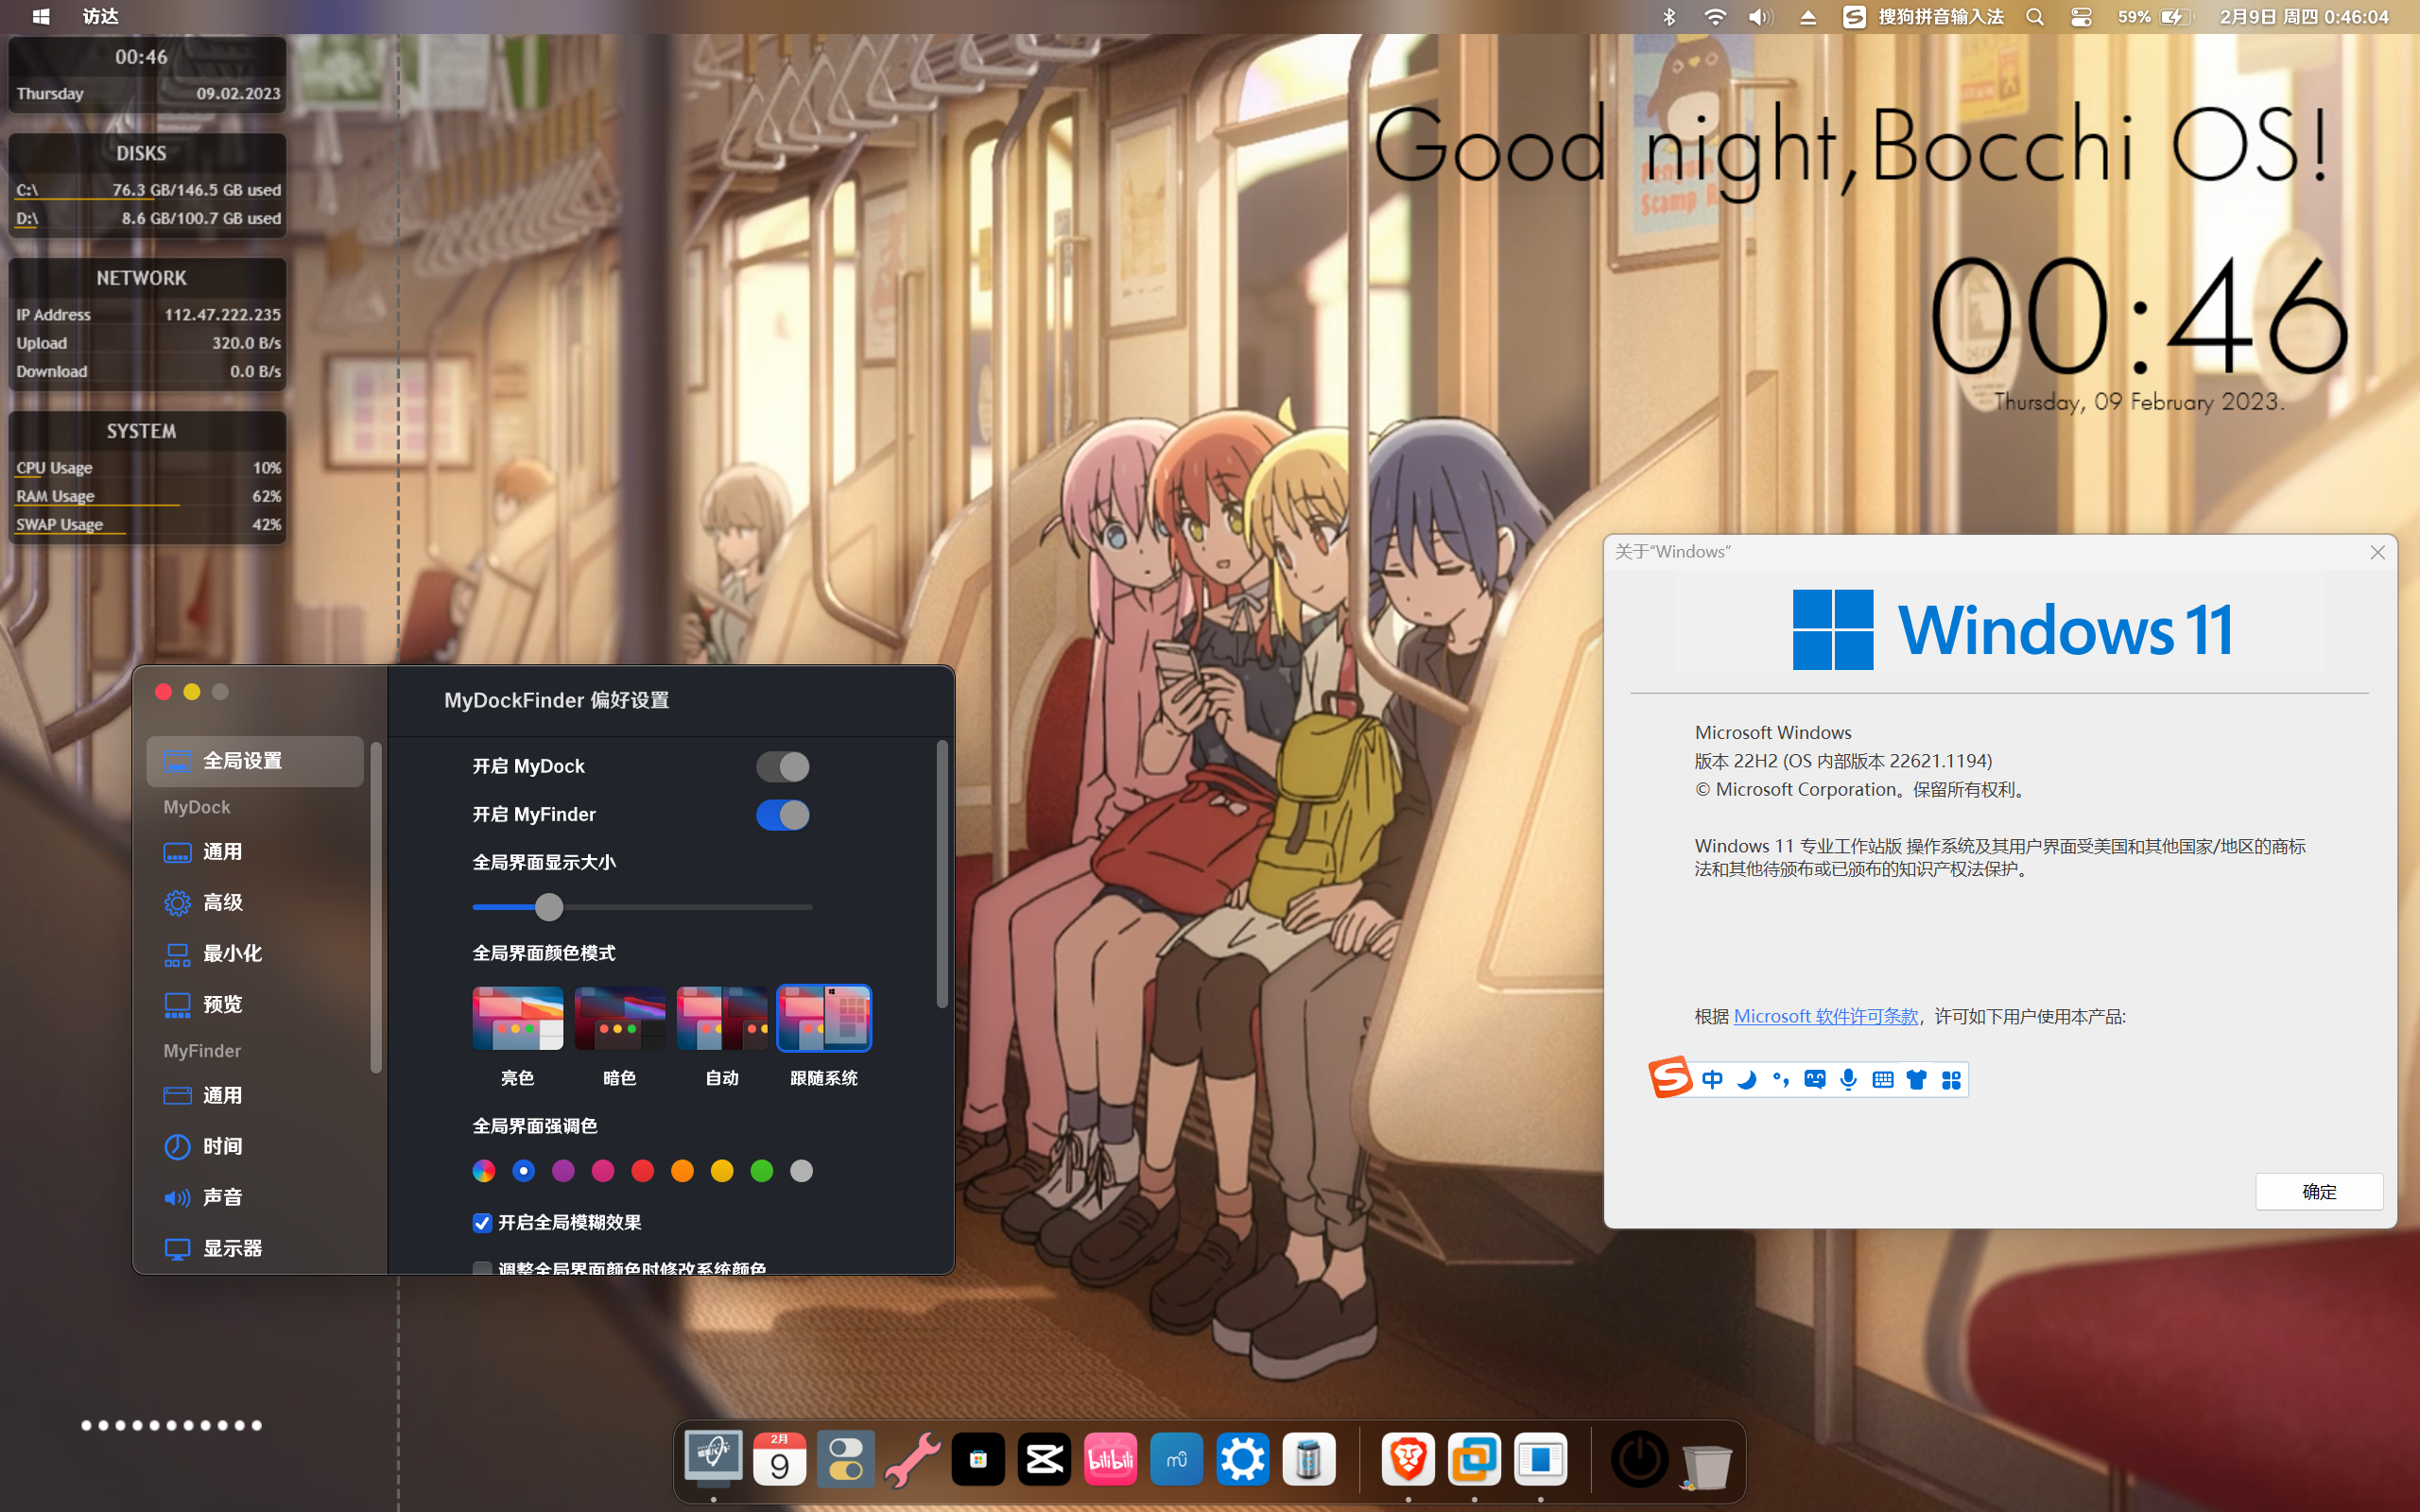2420x1512 pixels.
Task: Select the 自动 color mode thumbnail
Action: pos(721,1018)
